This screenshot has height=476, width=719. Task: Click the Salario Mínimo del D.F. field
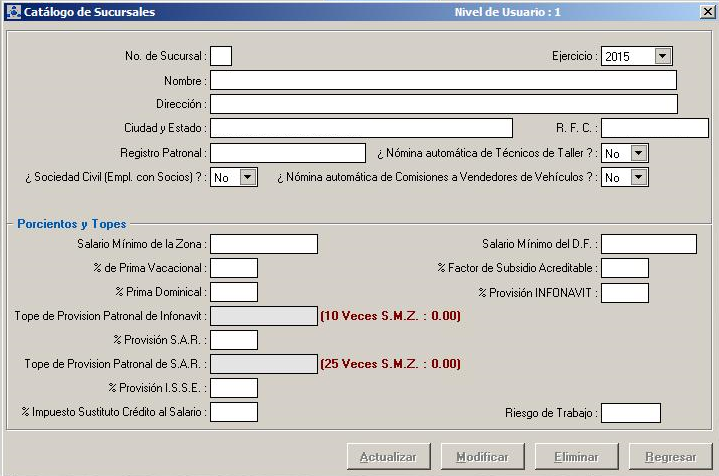tap(648, 244)
